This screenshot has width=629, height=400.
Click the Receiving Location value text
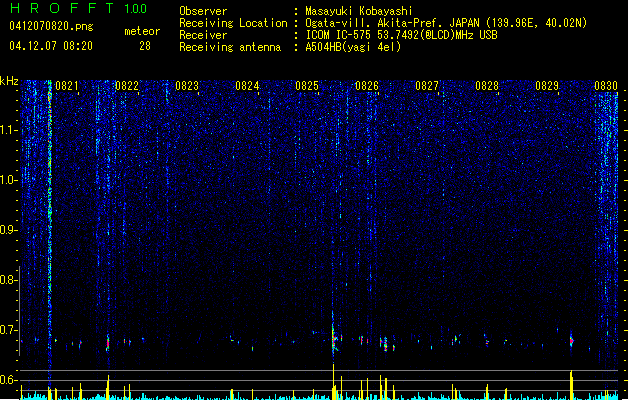(x=446, y=23)
